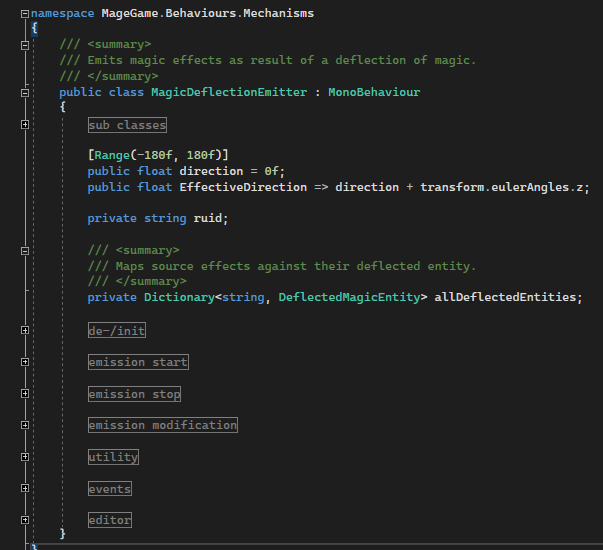Click the collapsed 'sub classes' label box
This screenshot has width=603, height=550.
(x=126, y=125)
